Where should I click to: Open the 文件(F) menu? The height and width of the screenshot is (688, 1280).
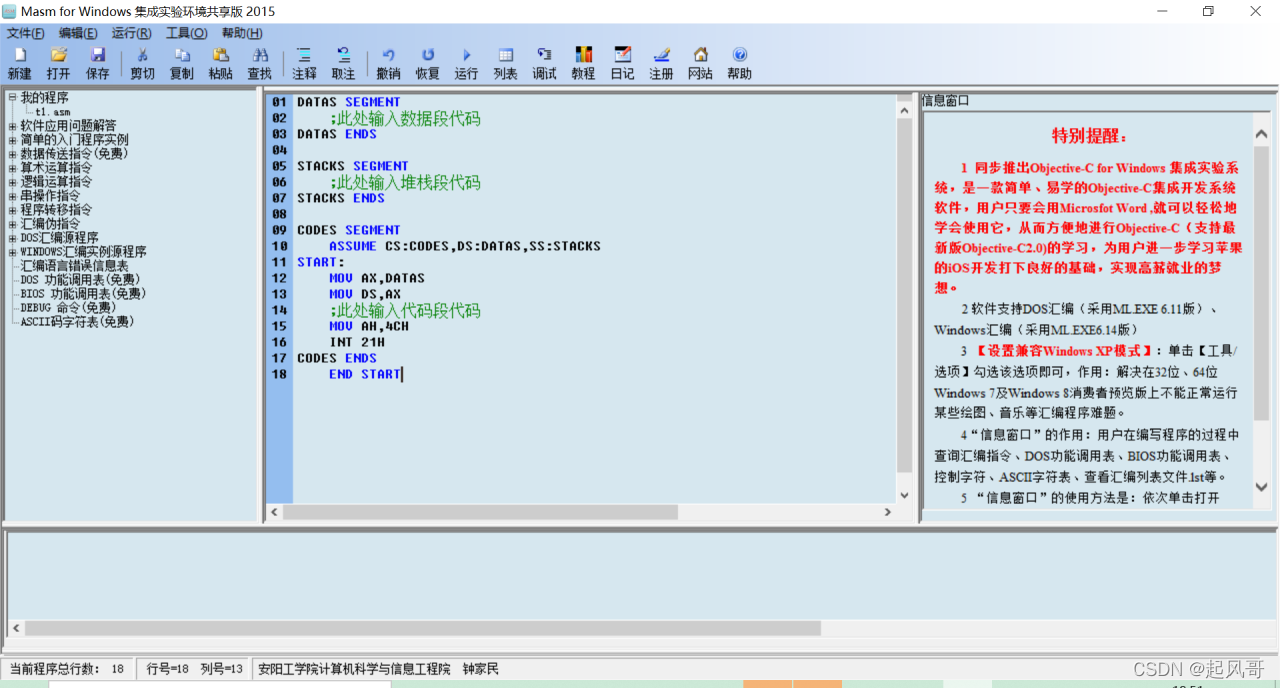(26, 33)
